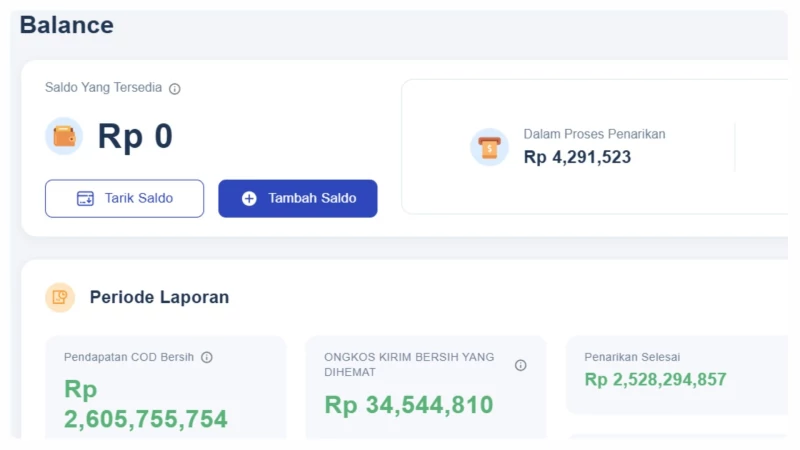The width and height of the screenshot is (800, 450).
Task: Click the wallet icon next to Rp 0
Action: coord(64,136)
